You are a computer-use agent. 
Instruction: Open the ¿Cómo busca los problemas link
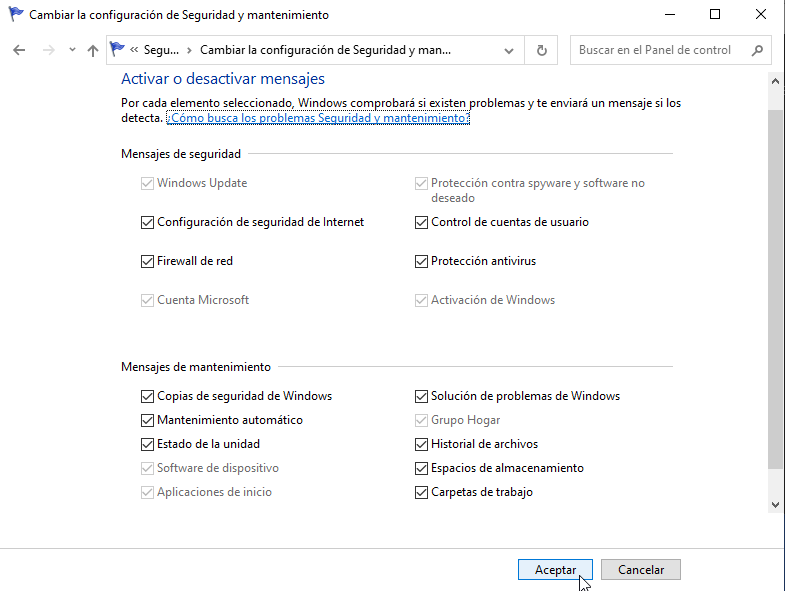318,118
